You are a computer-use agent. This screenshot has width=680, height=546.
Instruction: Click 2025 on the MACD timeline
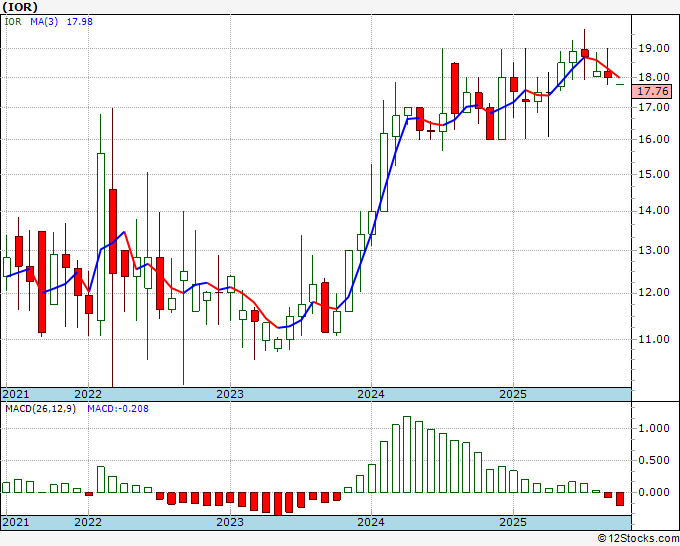(x=513, y=522)
